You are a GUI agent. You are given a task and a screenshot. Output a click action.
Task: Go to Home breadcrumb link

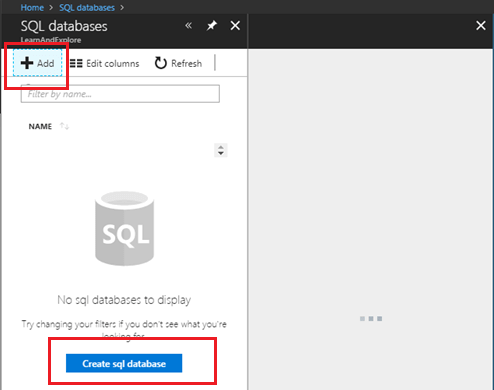point(32,8)
